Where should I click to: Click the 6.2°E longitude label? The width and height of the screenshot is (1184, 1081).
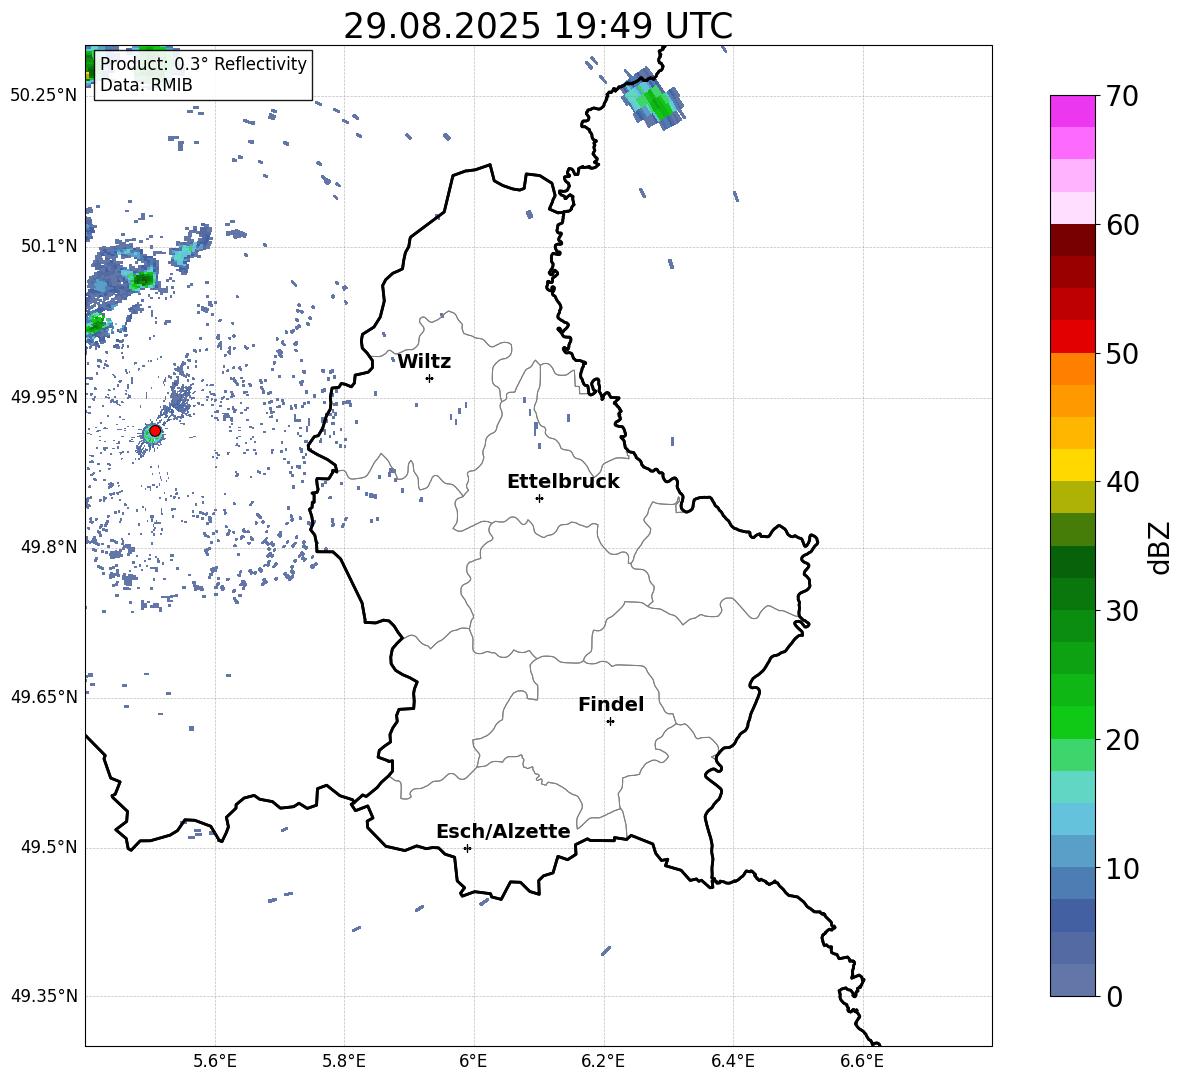pyautogui.click(x=603, y=1061)
